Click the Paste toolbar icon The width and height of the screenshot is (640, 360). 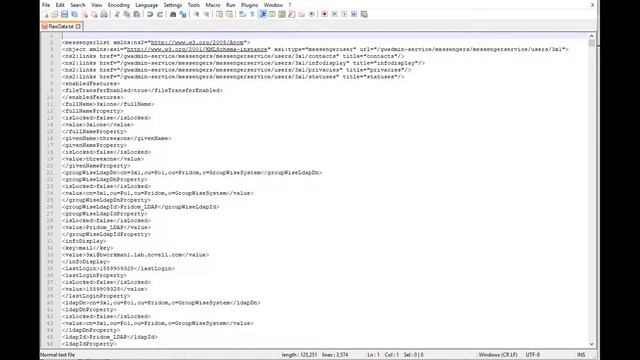tap(137, 14)
